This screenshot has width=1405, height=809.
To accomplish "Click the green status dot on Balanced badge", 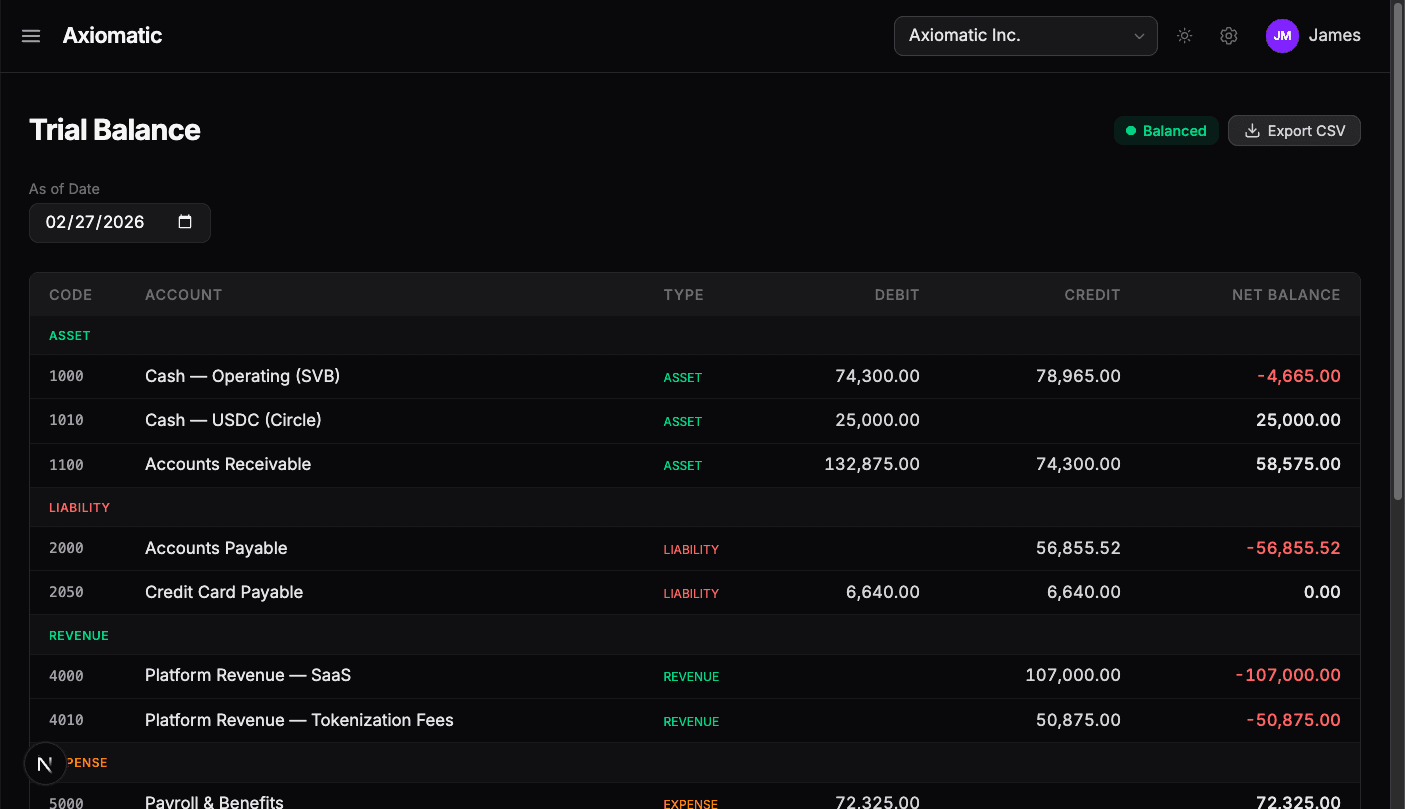I will [1131, 130].
